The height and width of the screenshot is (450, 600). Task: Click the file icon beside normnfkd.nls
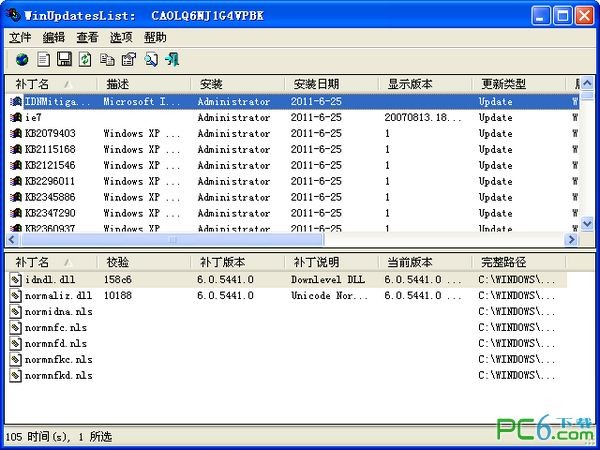[15, 376]
